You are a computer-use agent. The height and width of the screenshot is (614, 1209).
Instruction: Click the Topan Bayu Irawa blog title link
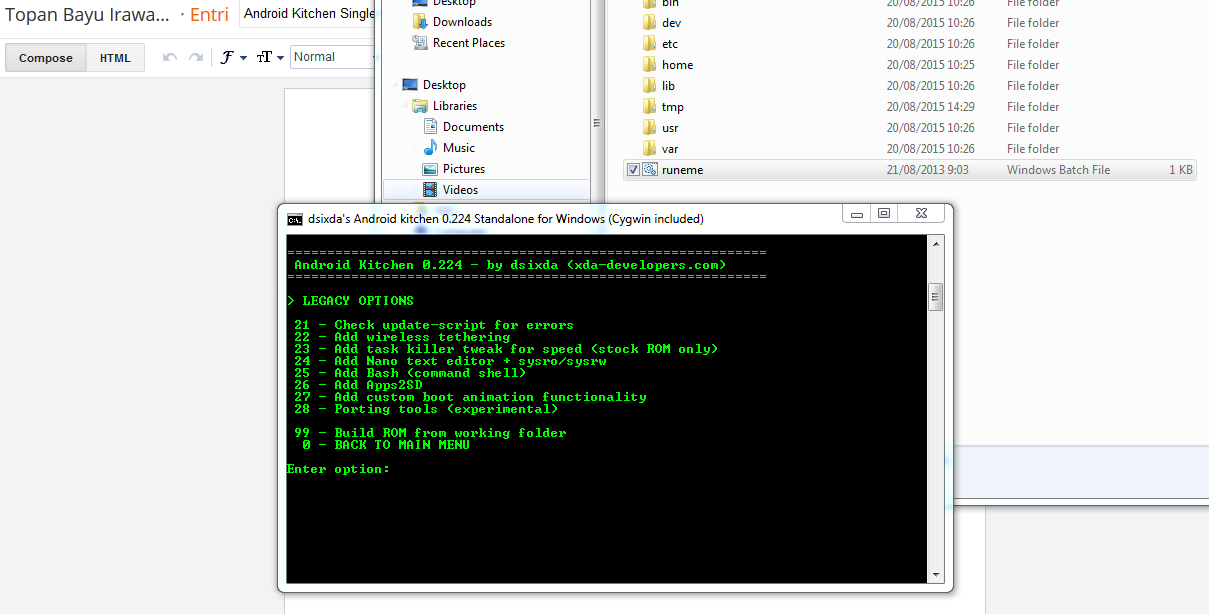tap(88, 15)
